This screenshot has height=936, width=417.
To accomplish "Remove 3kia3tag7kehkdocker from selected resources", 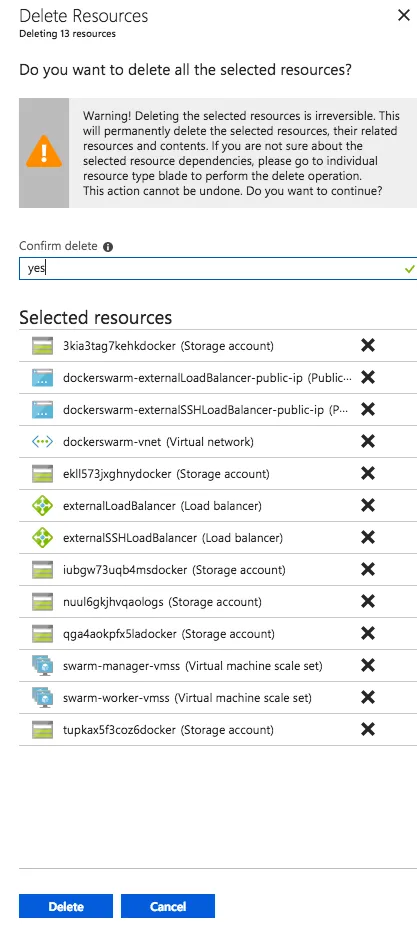I will coord(368,345).
